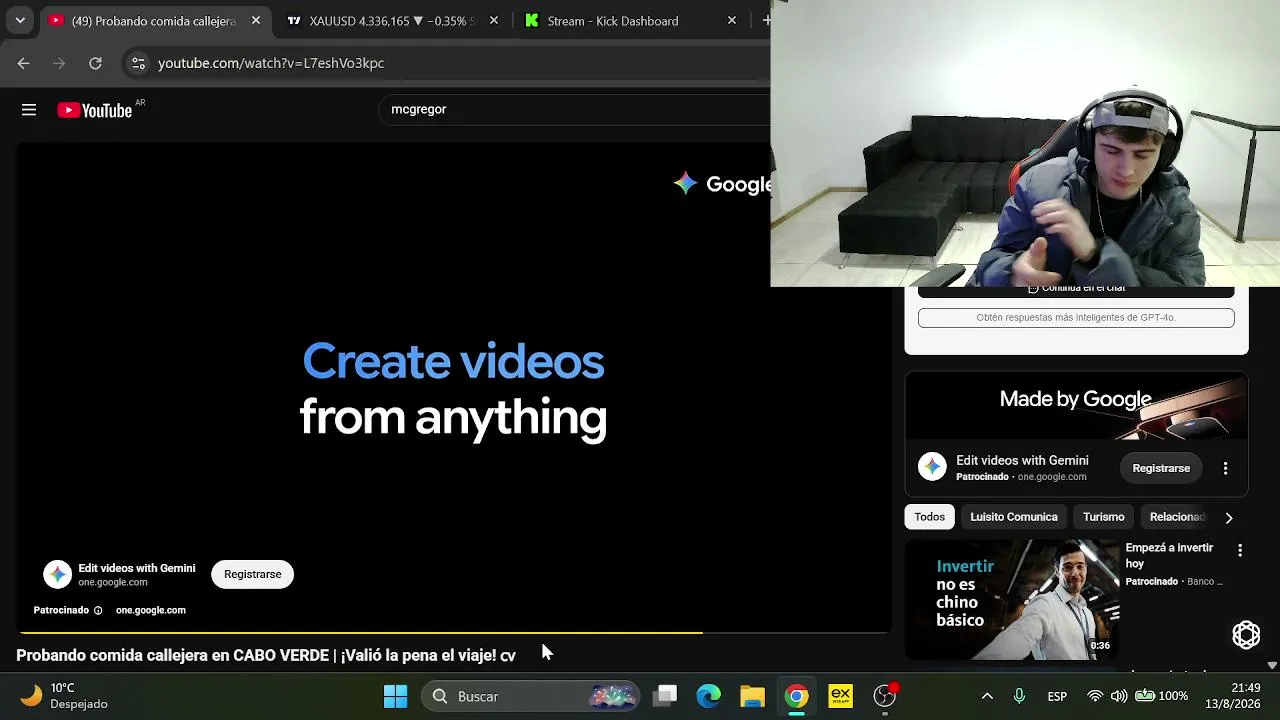Launch Microsoft Edge from the taskbar
The width and height of the screenshot is (1280, 720).
709,696
